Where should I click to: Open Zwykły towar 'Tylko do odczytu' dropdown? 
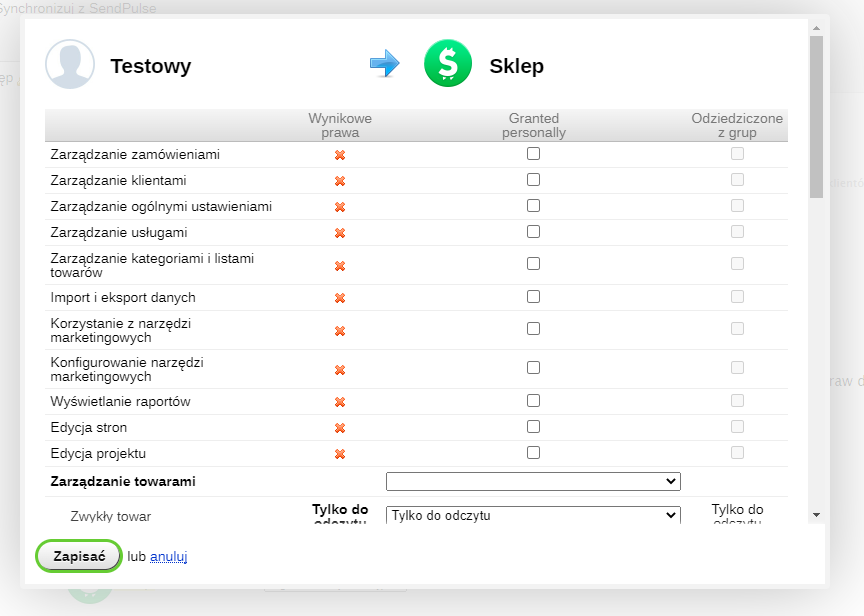click(533, 516)
